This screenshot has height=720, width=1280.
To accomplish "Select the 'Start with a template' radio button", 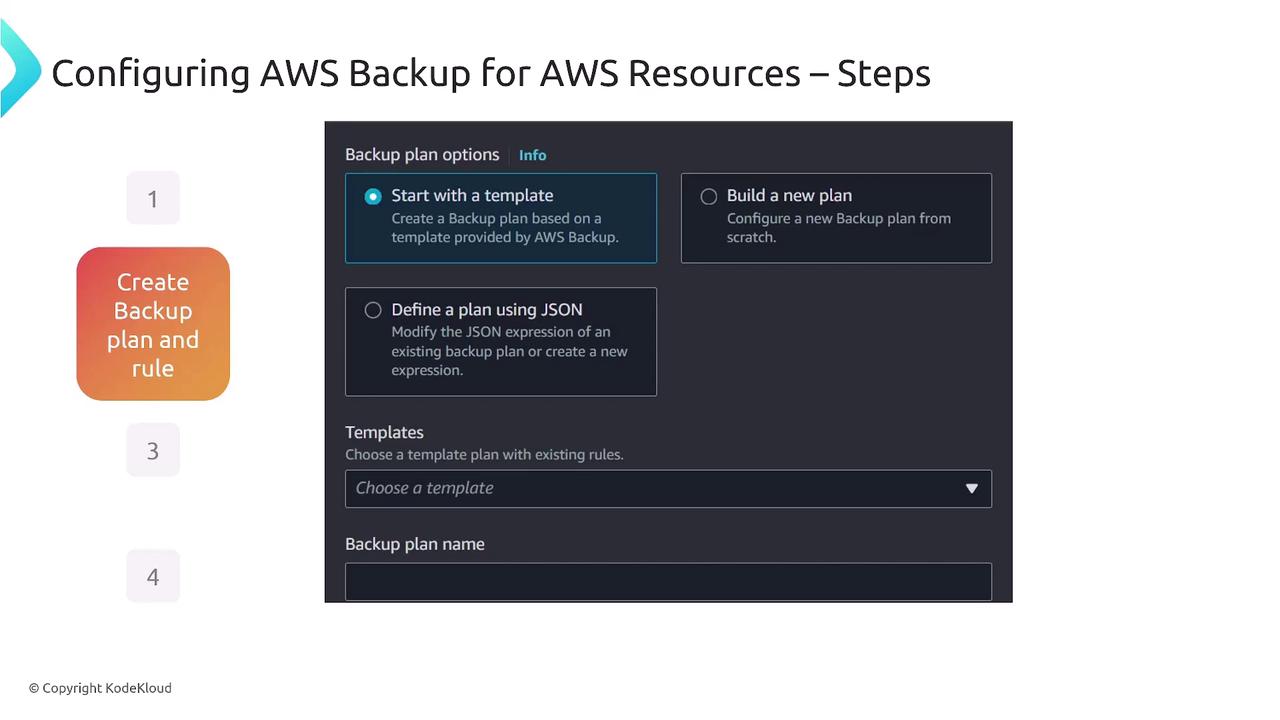I will tap(373, 197).
